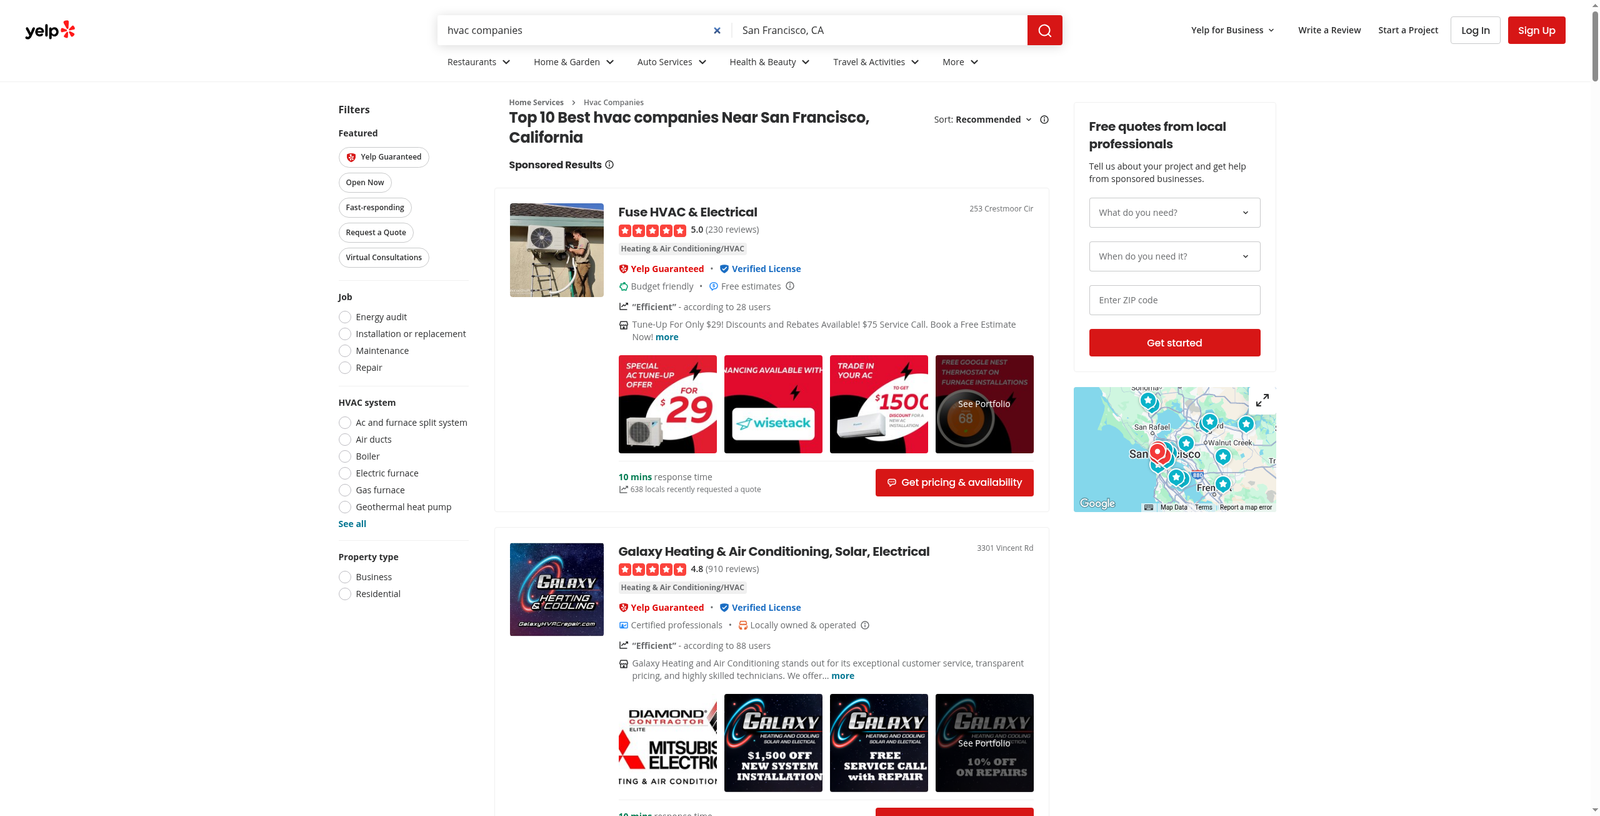Viewport: 1600px width, 816px height.
Task: Click the Yelp logo
Action: click(x=50, y=30)
